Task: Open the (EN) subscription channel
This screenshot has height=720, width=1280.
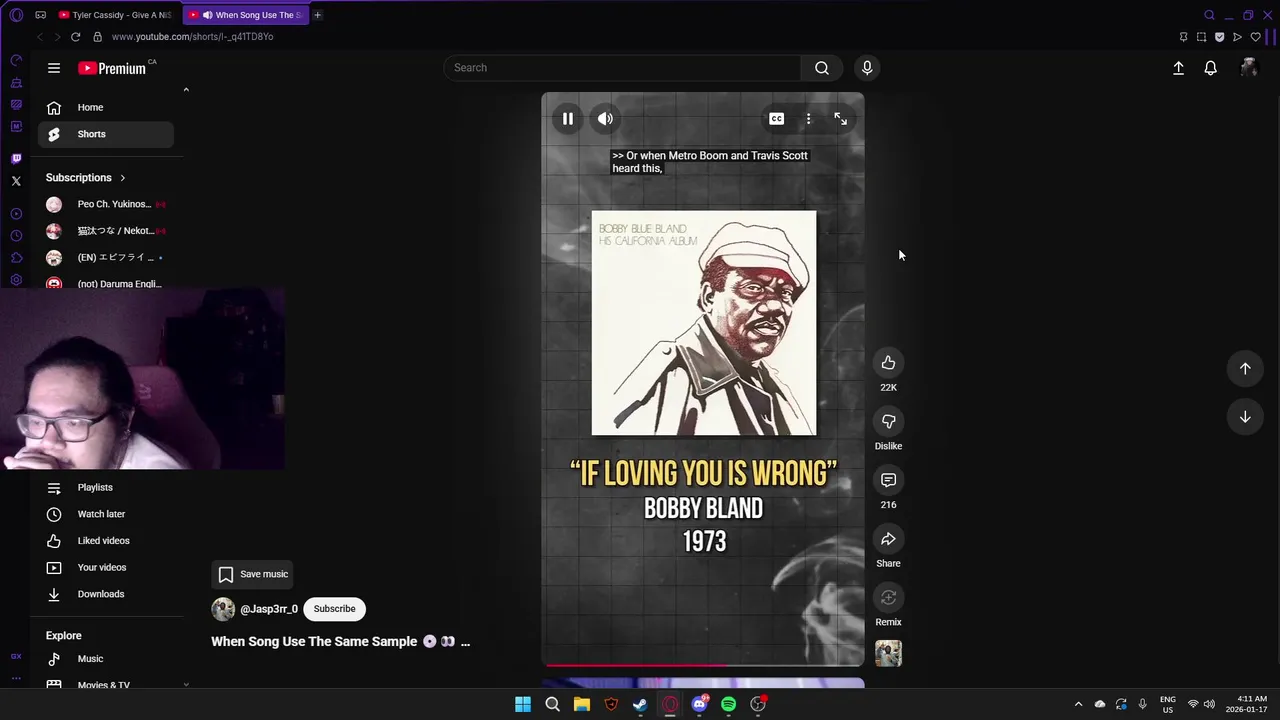Action: (106, 257)
